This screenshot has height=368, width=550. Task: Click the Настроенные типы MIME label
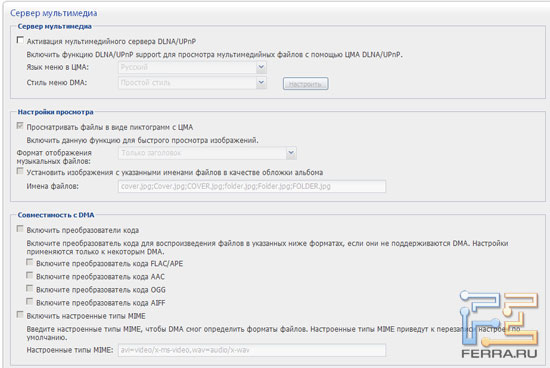(70, 350)
